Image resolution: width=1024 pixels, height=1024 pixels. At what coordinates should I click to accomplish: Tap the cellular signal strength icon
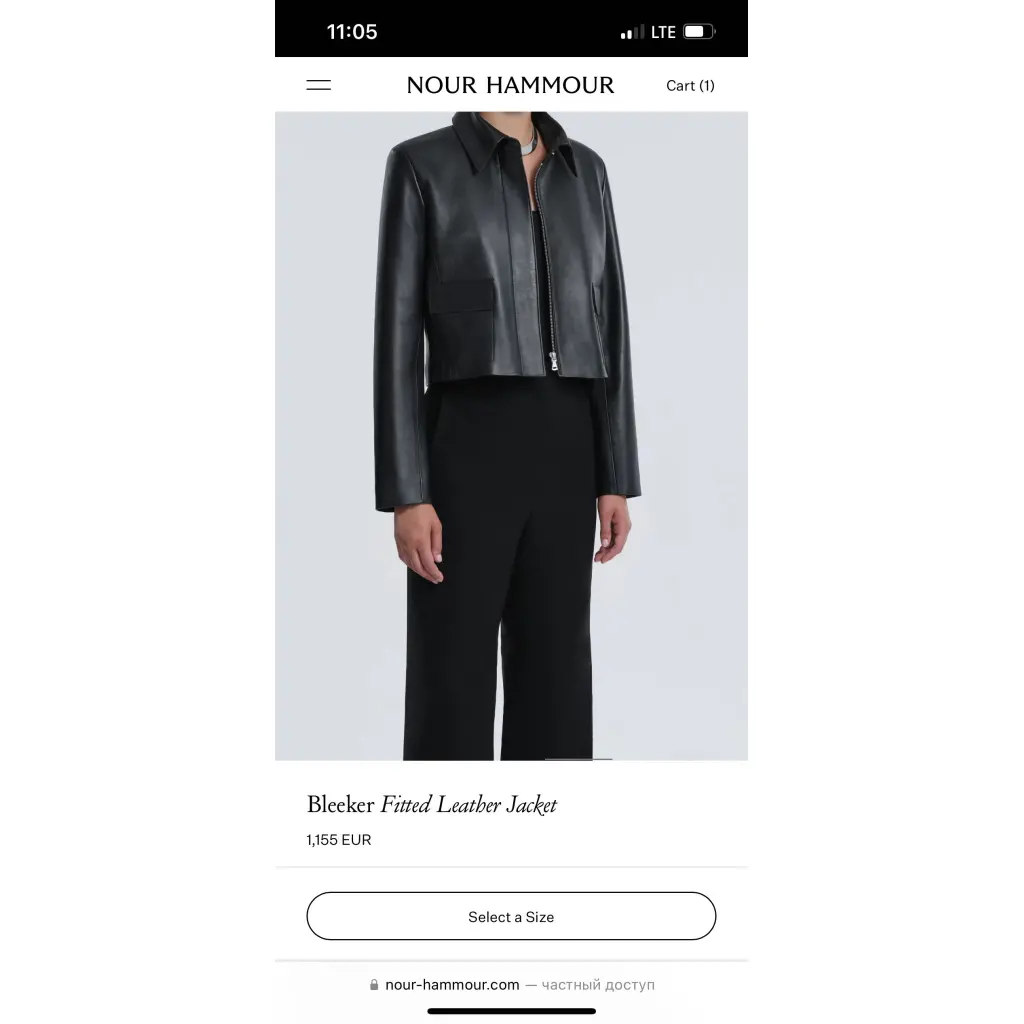tap(632, 32)
